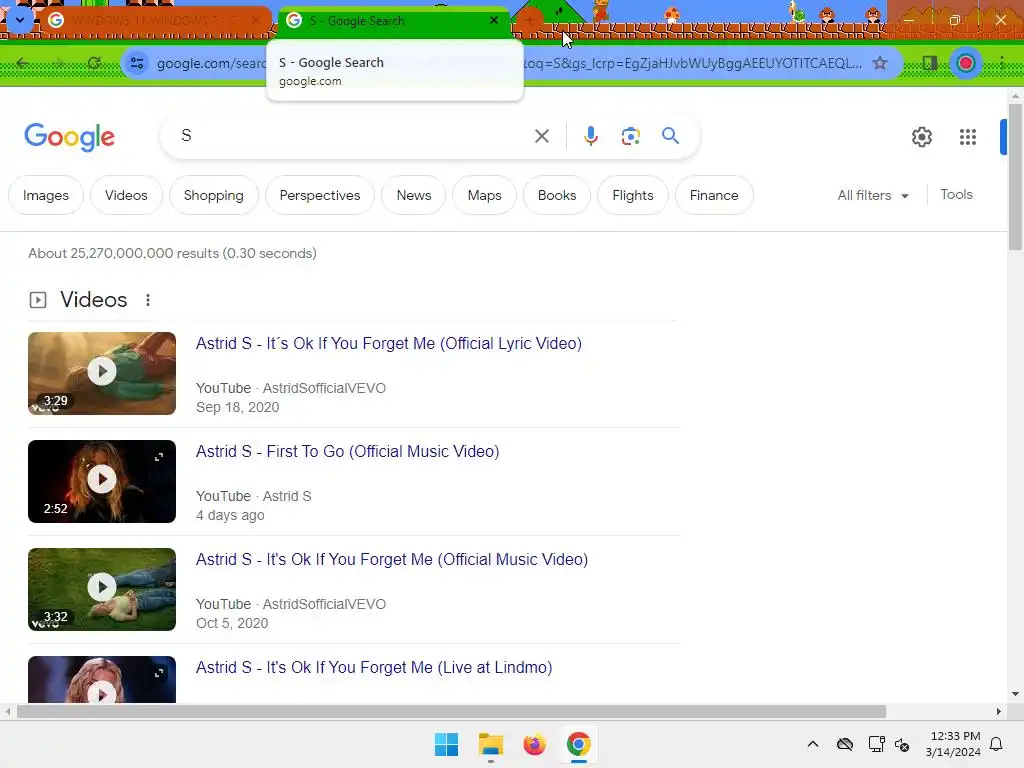This screenshot has height=768, width=1024.
Task: Bookmark this page with star icon
Action: 880,63
